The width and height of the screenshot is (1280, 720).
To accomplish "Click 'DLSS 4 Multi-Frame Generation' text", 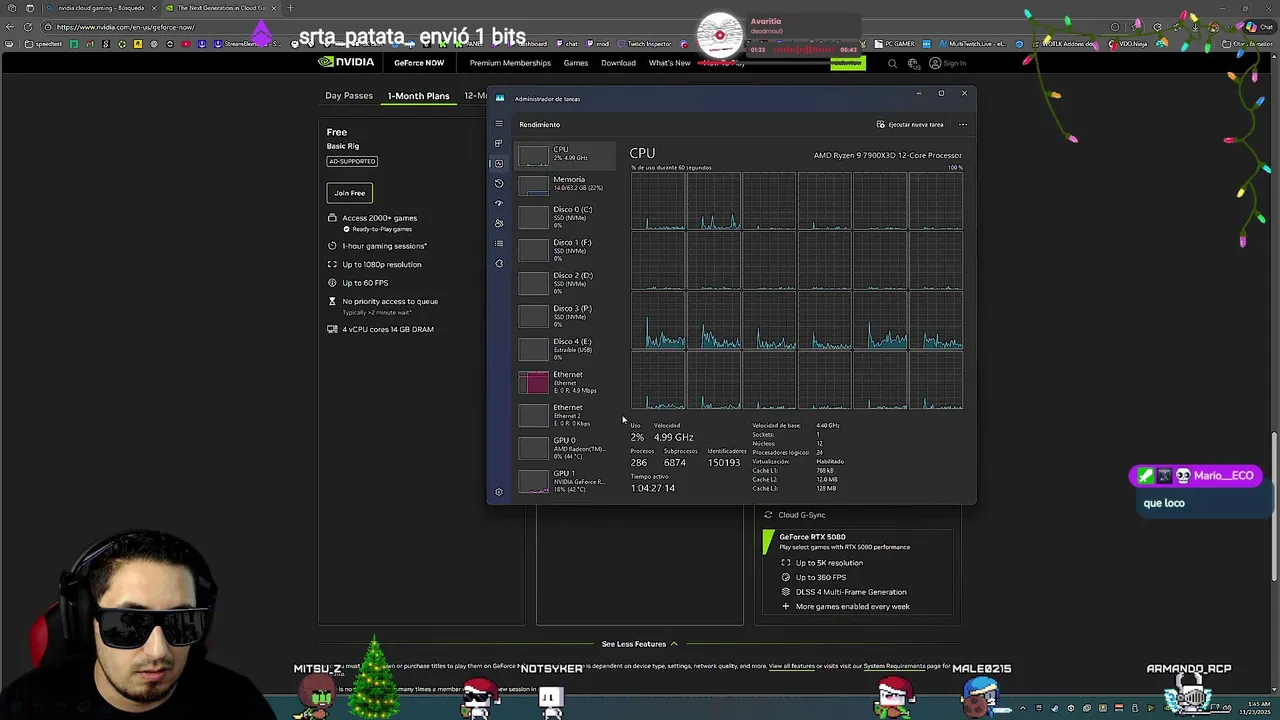I will pos(851,592).
